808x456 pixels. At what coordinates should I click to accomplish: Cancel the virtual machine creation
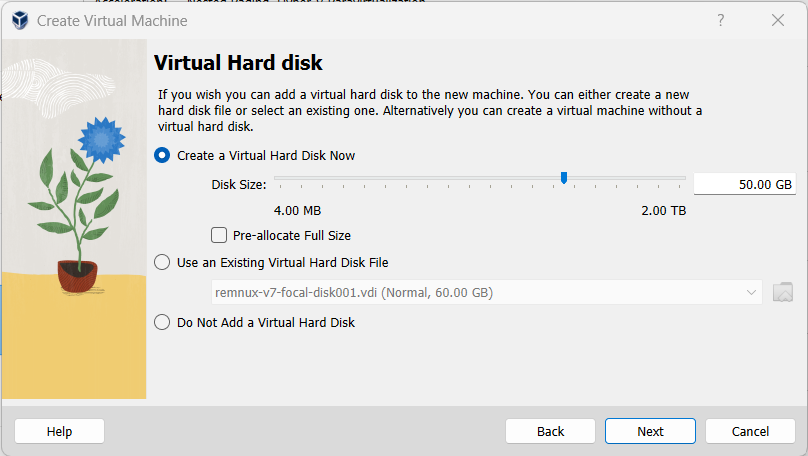click(750, 431)
